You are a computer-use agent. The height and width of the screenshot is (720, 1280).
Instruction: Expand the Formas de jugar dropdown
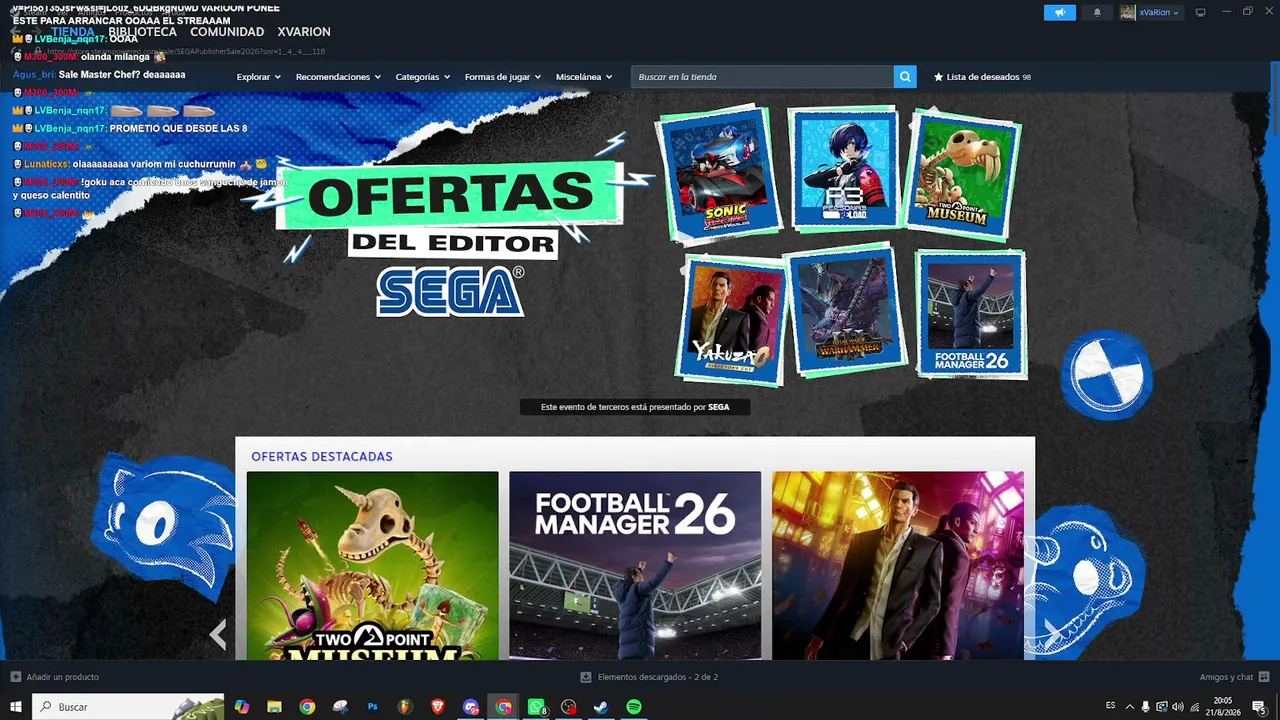(502, 77)
